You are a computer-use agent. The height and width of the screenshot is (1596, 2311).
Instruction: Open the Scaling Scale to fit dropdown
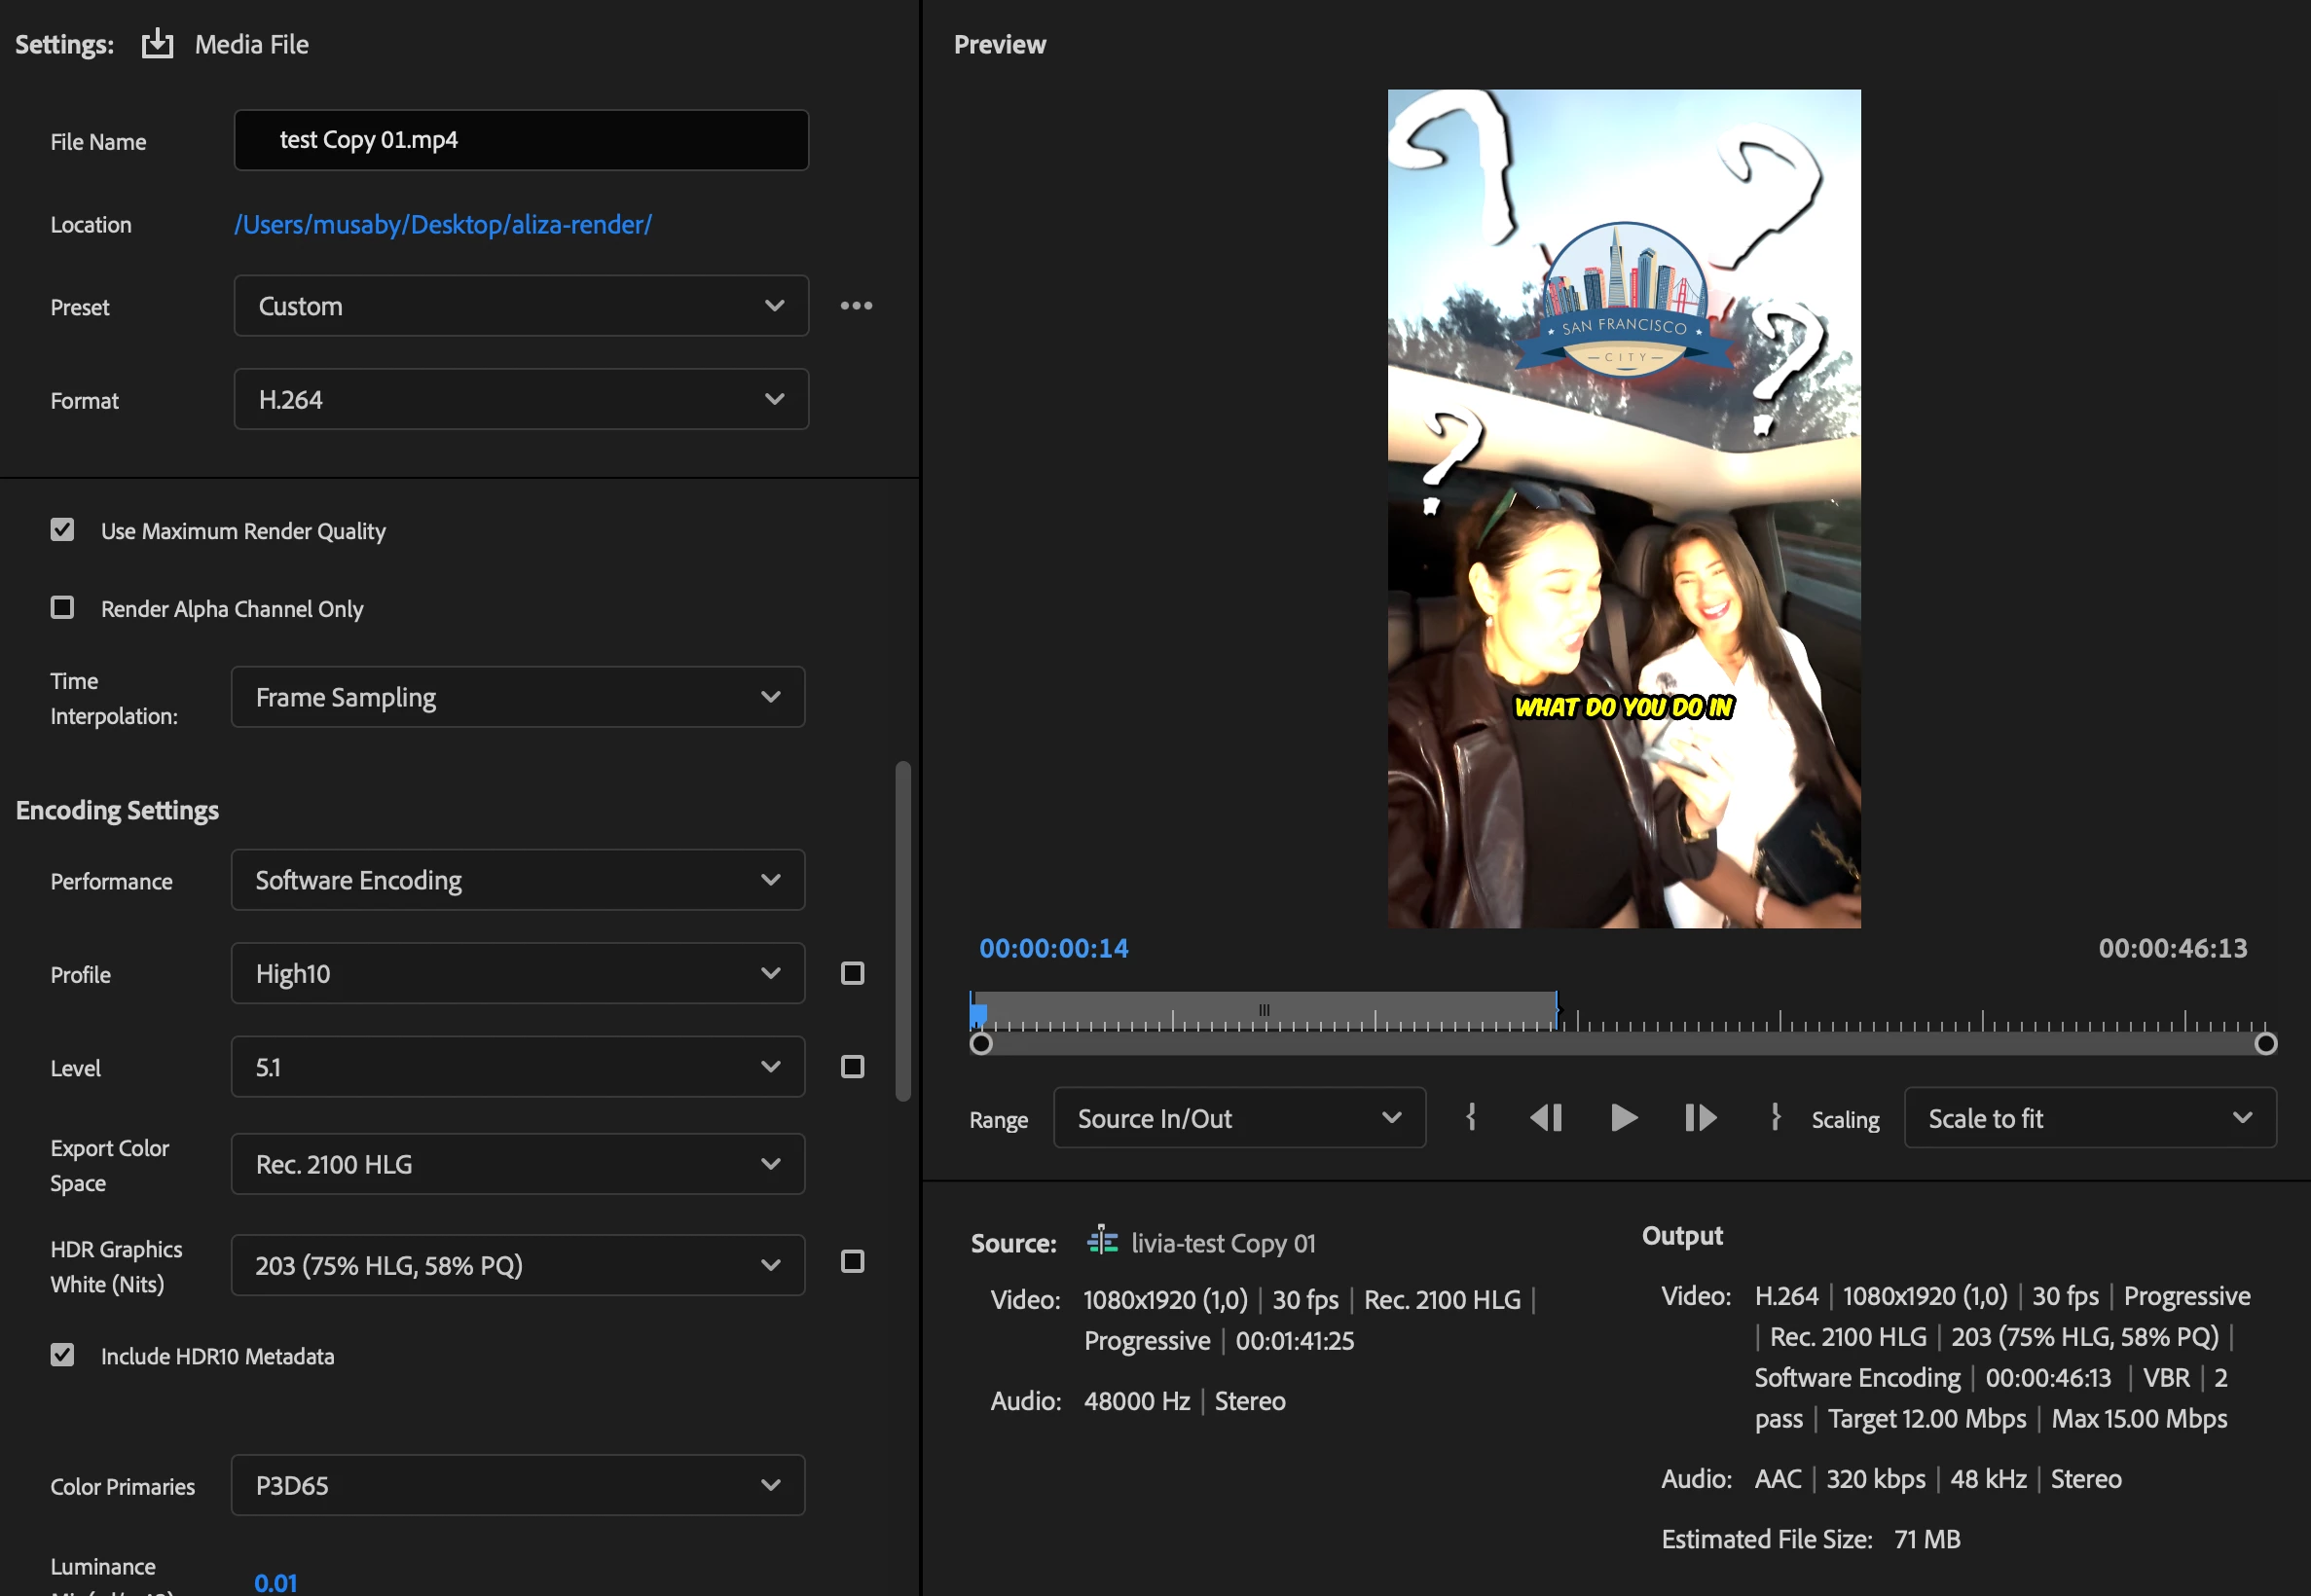(2089, 1118)
